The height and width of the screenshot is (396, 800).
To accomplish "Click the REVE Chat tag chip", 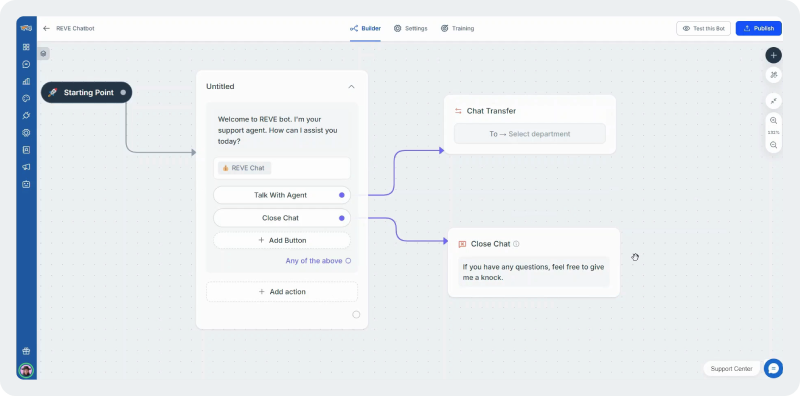I will (244, 168).
